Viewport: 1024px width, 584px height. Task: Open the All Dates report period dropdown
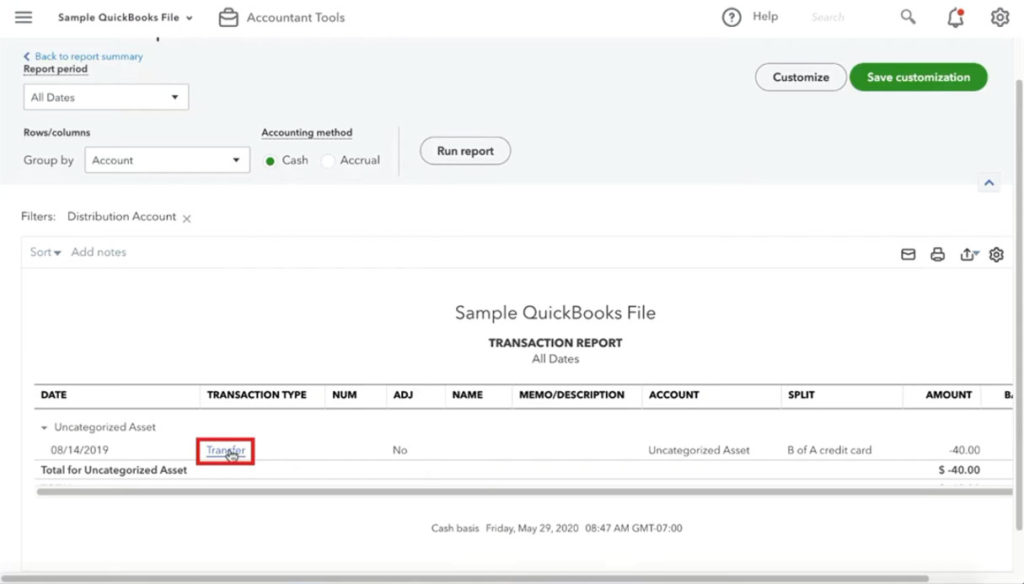tap(105, 97)
